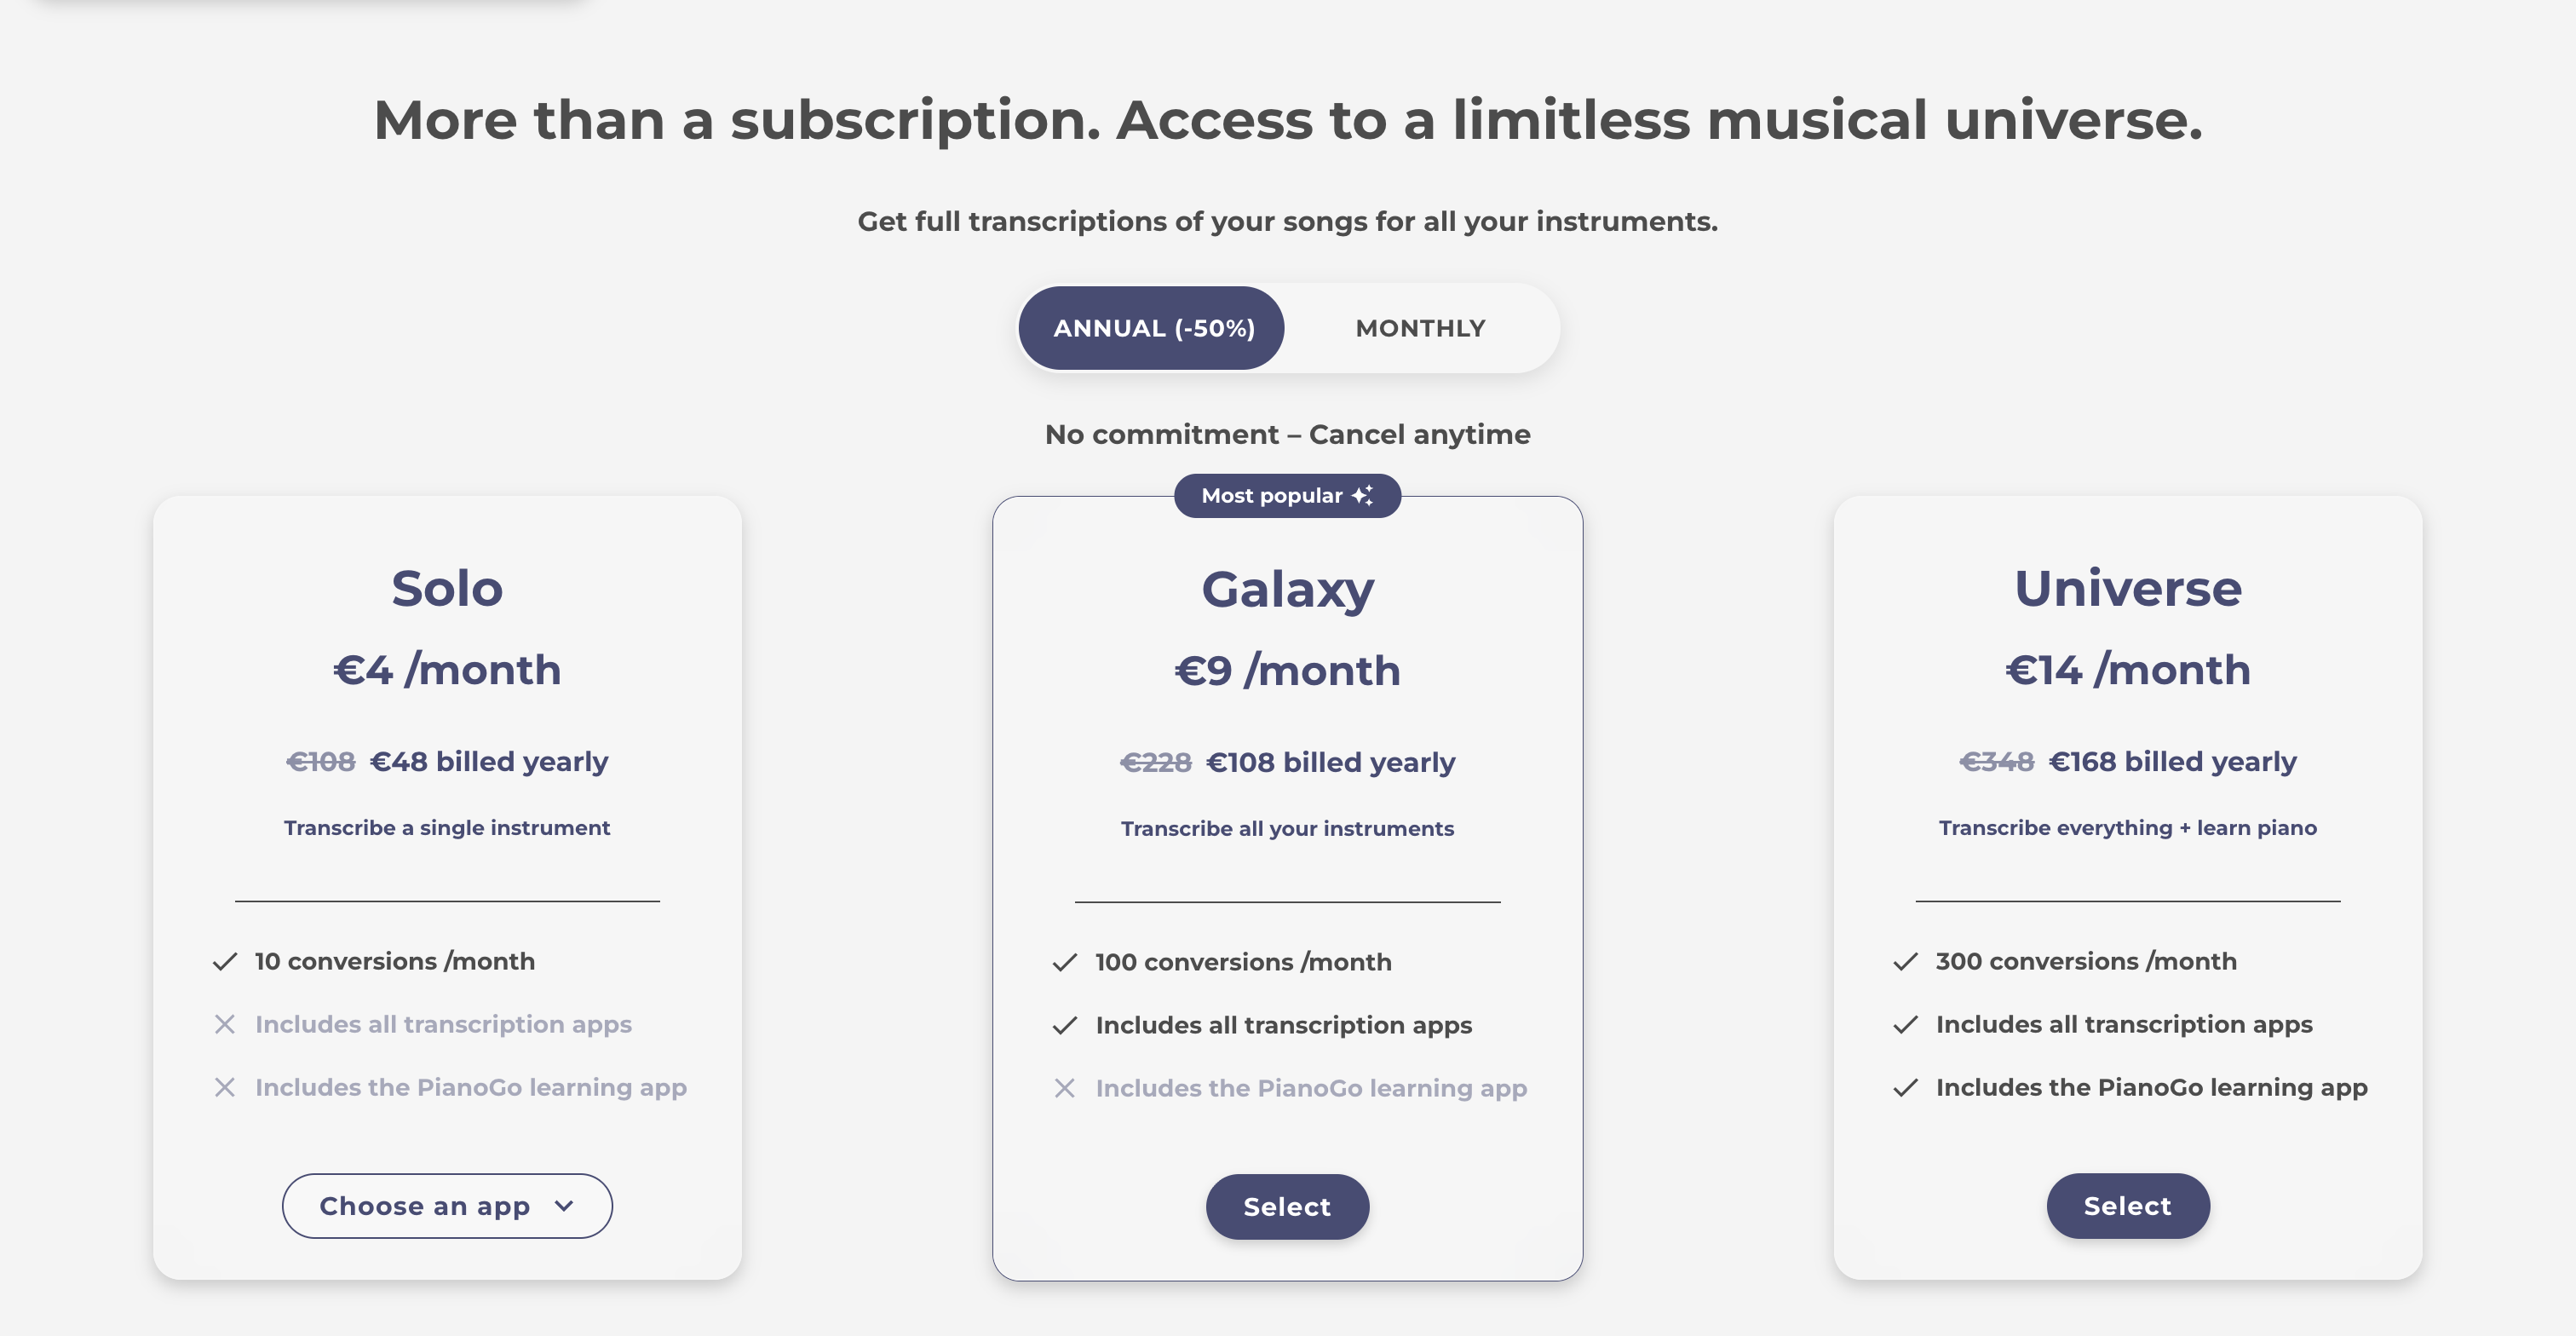Click the Galaxy plan heading

[1287, 589]
